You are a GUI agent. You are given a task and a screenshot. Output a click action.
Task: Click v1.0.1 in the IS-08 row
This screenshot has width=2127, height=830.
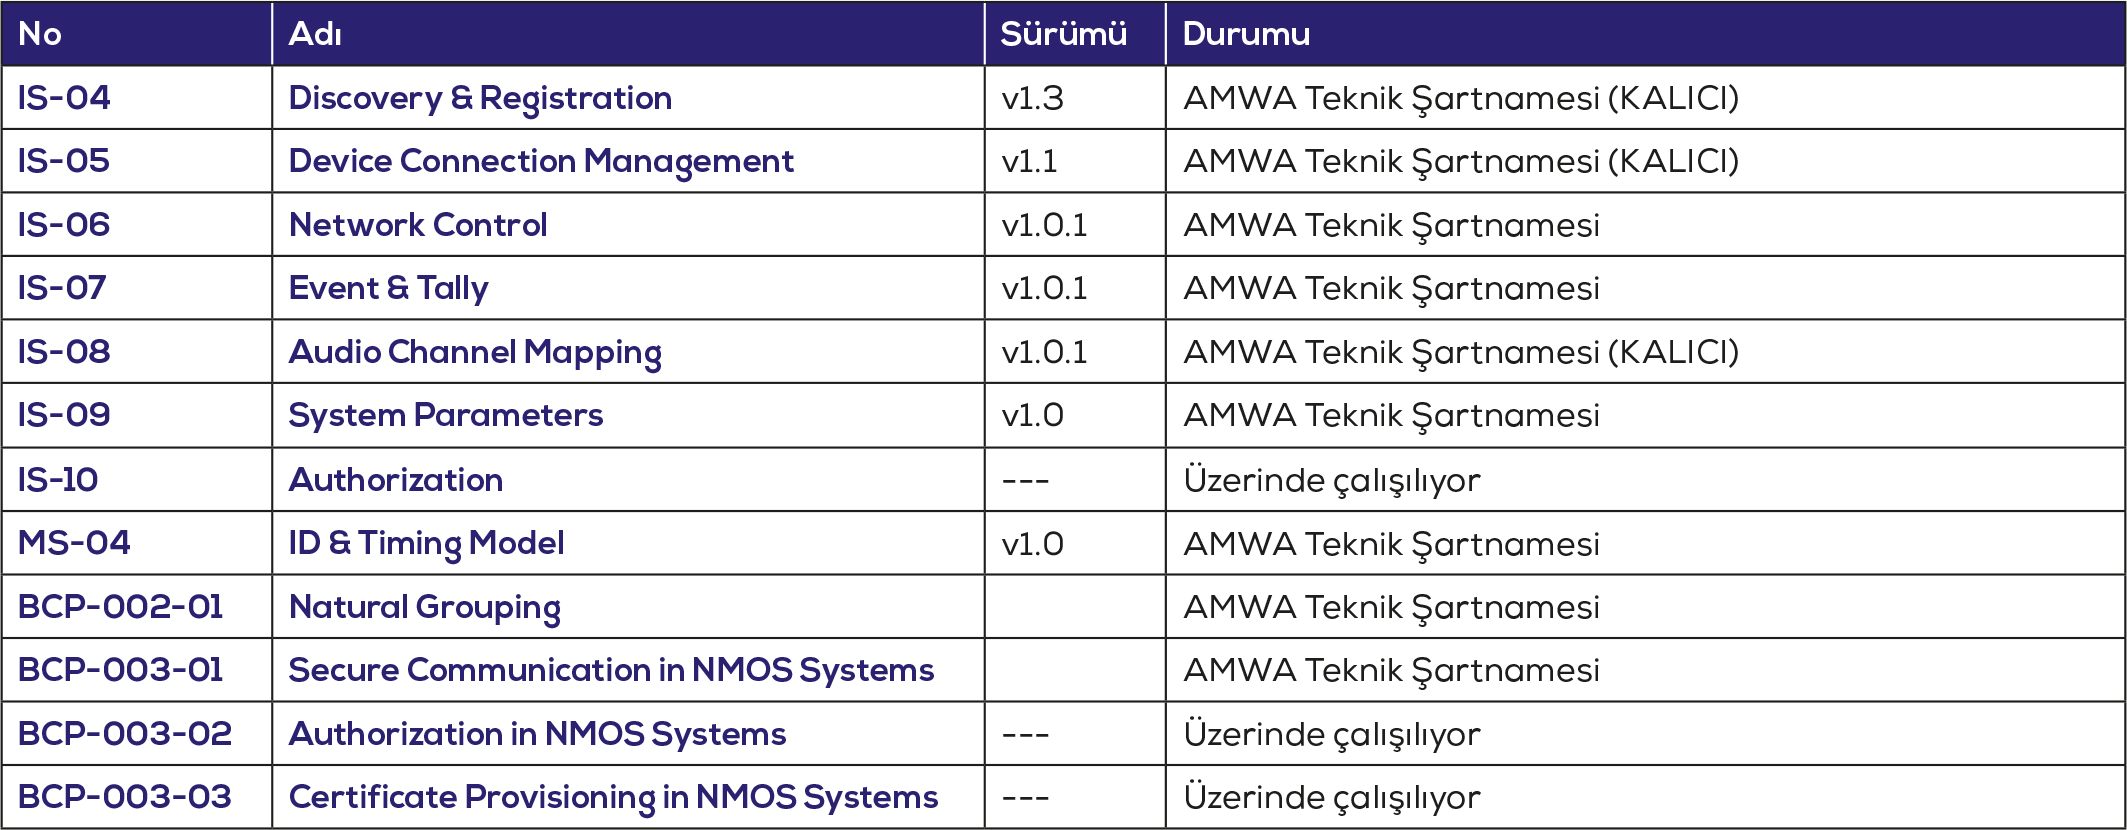(x=1044, y=352)
